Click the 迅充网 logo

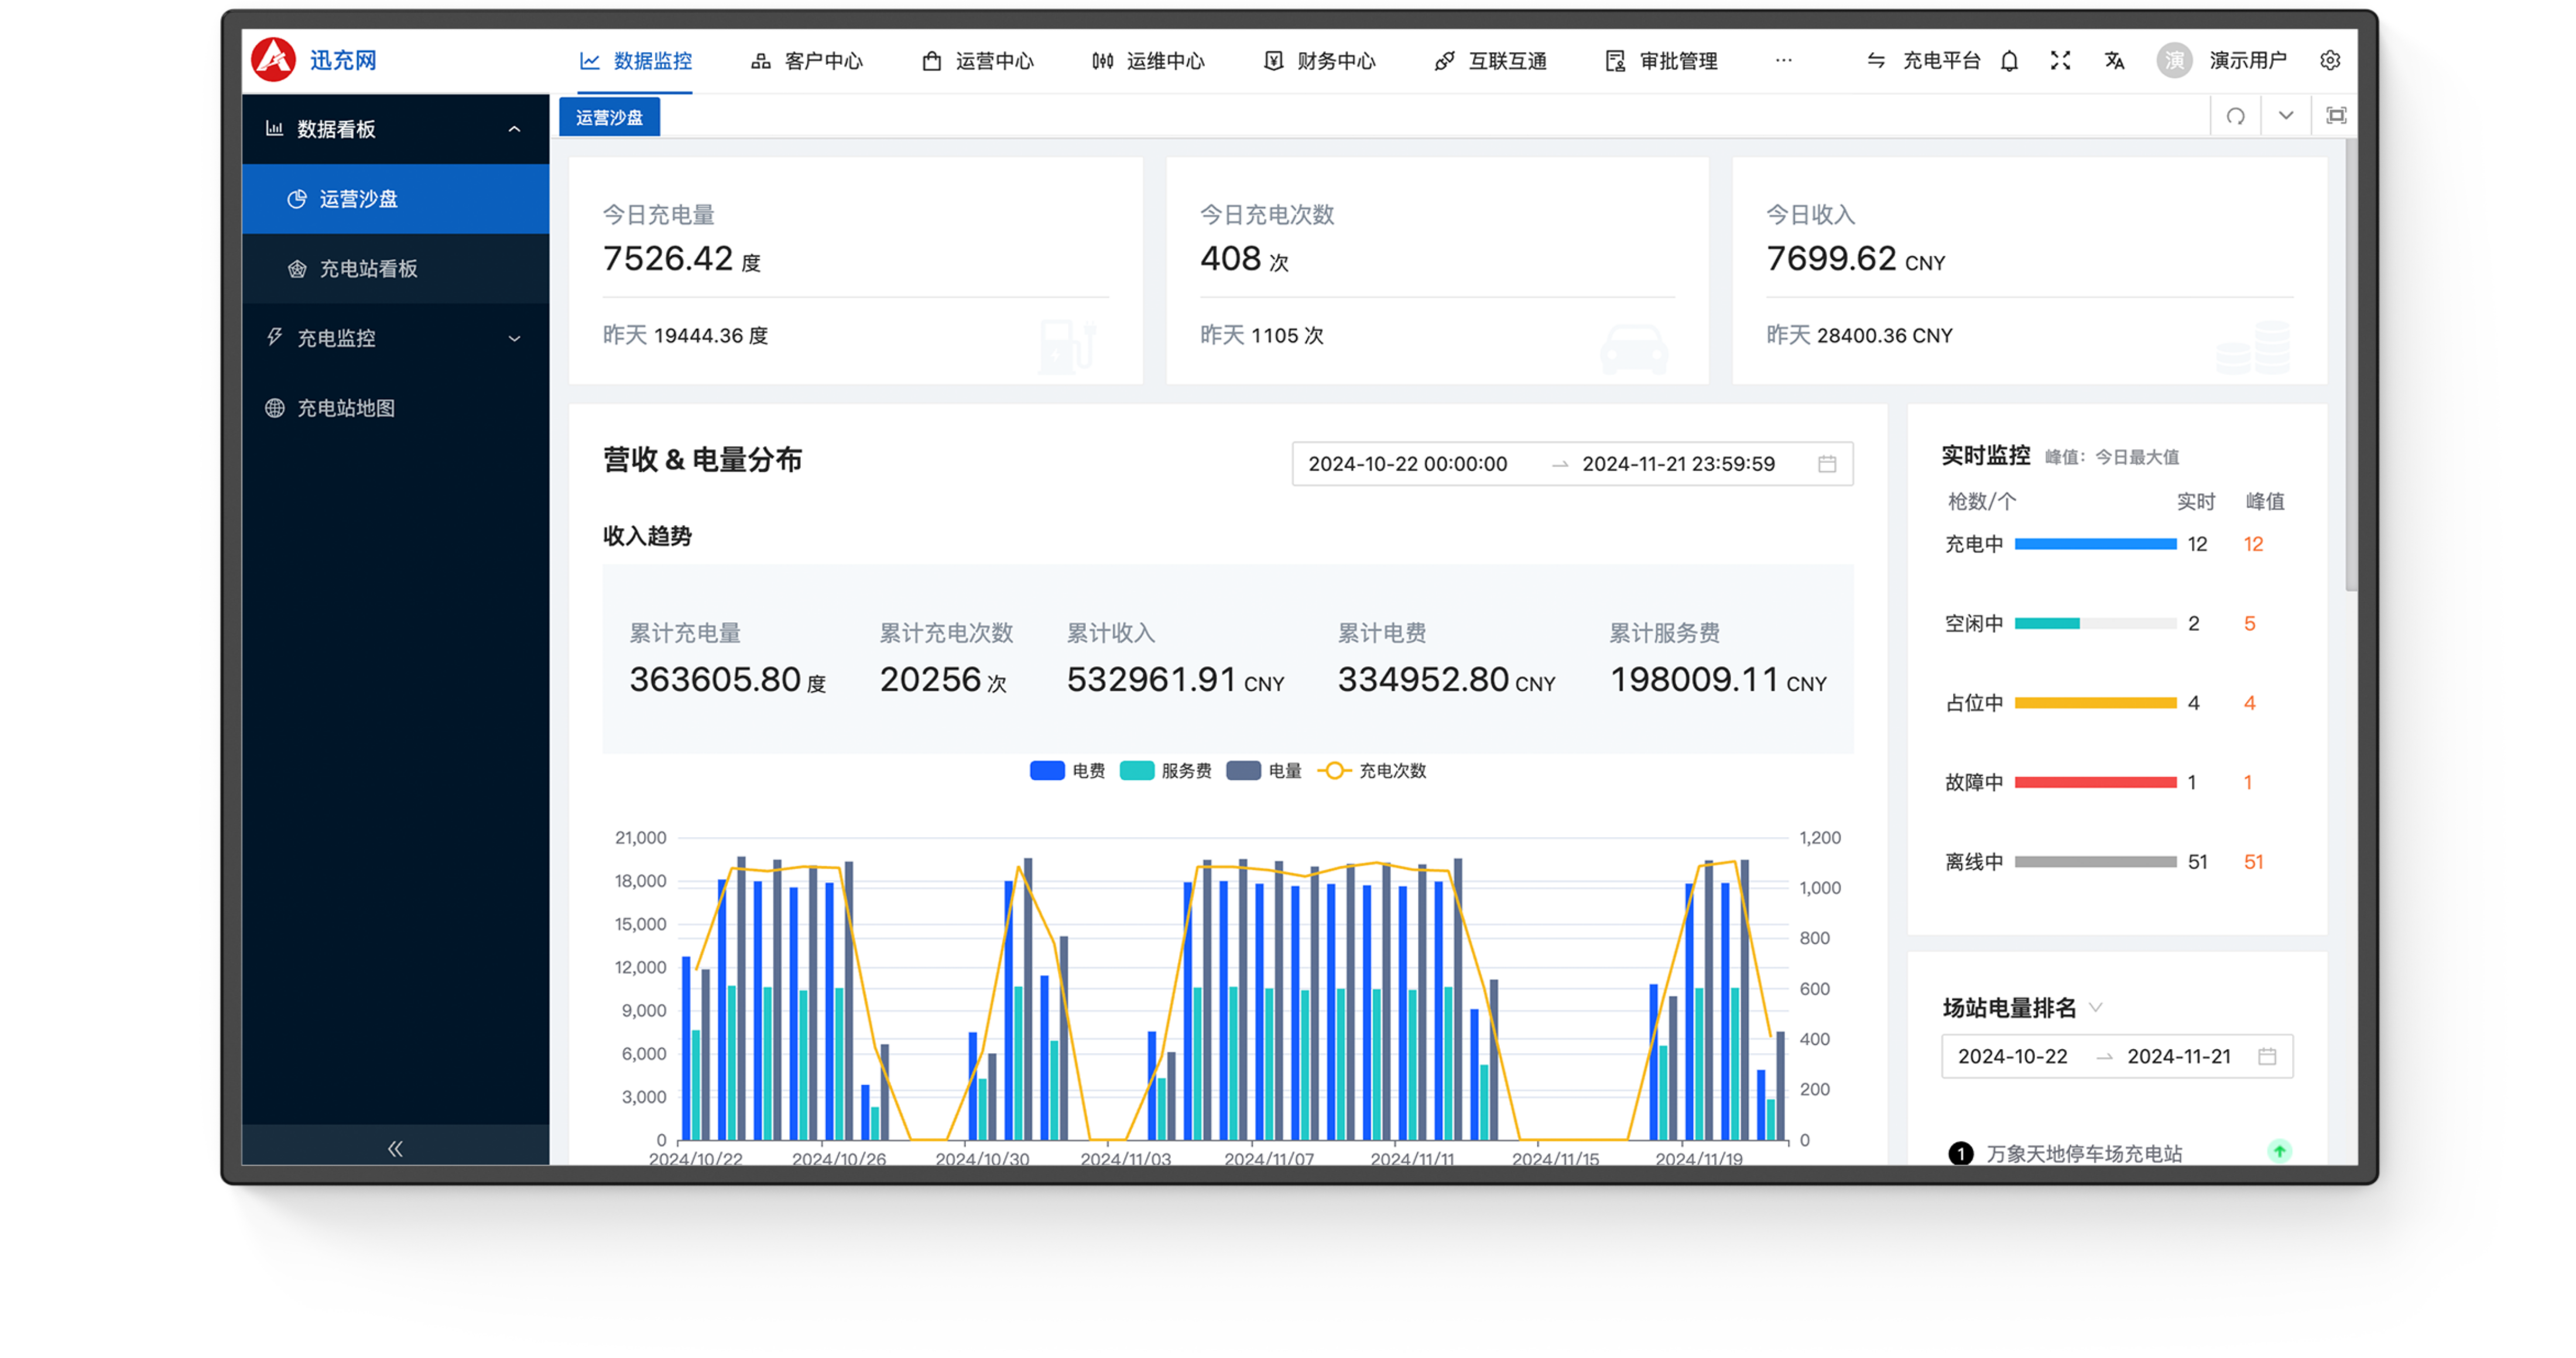273,60
